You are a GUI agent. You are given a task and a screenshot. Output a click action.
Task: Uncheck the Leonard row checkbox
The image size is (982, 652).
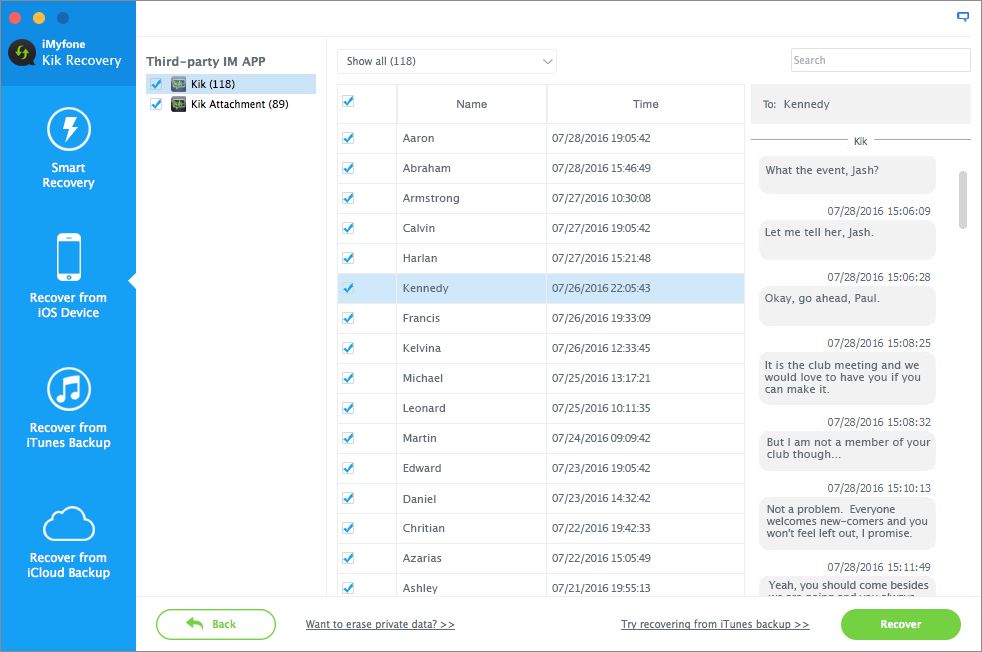point(348,408)
